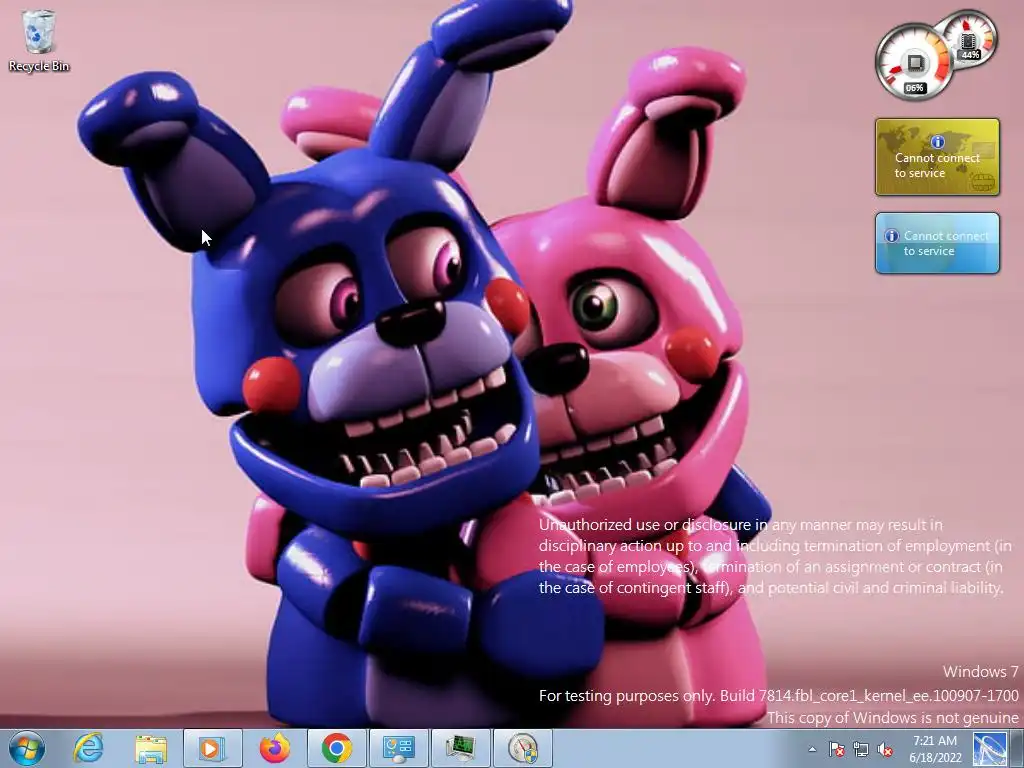Viewport: 1024px width, 768px height.
Task: Click the muted speaker volume icon
Action: 885,749
